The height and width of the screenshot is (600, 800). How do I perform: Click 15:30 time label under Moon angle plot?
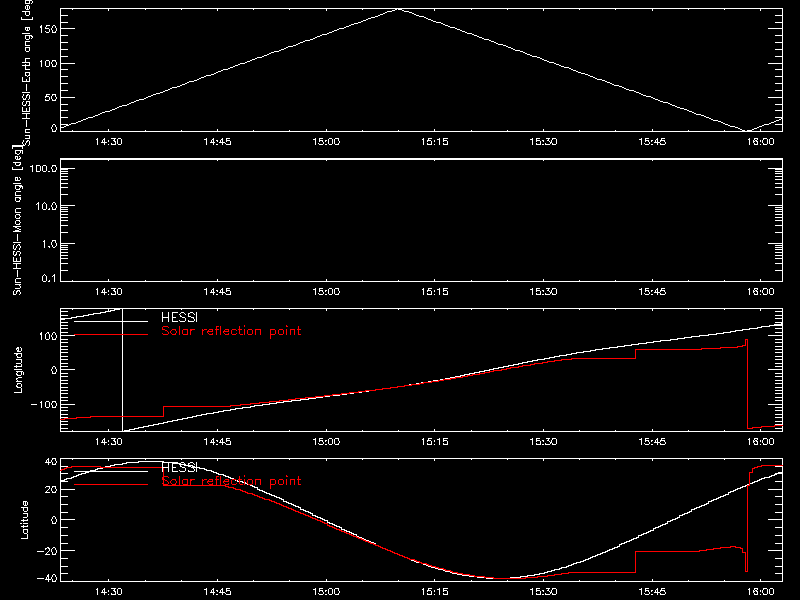543,291
